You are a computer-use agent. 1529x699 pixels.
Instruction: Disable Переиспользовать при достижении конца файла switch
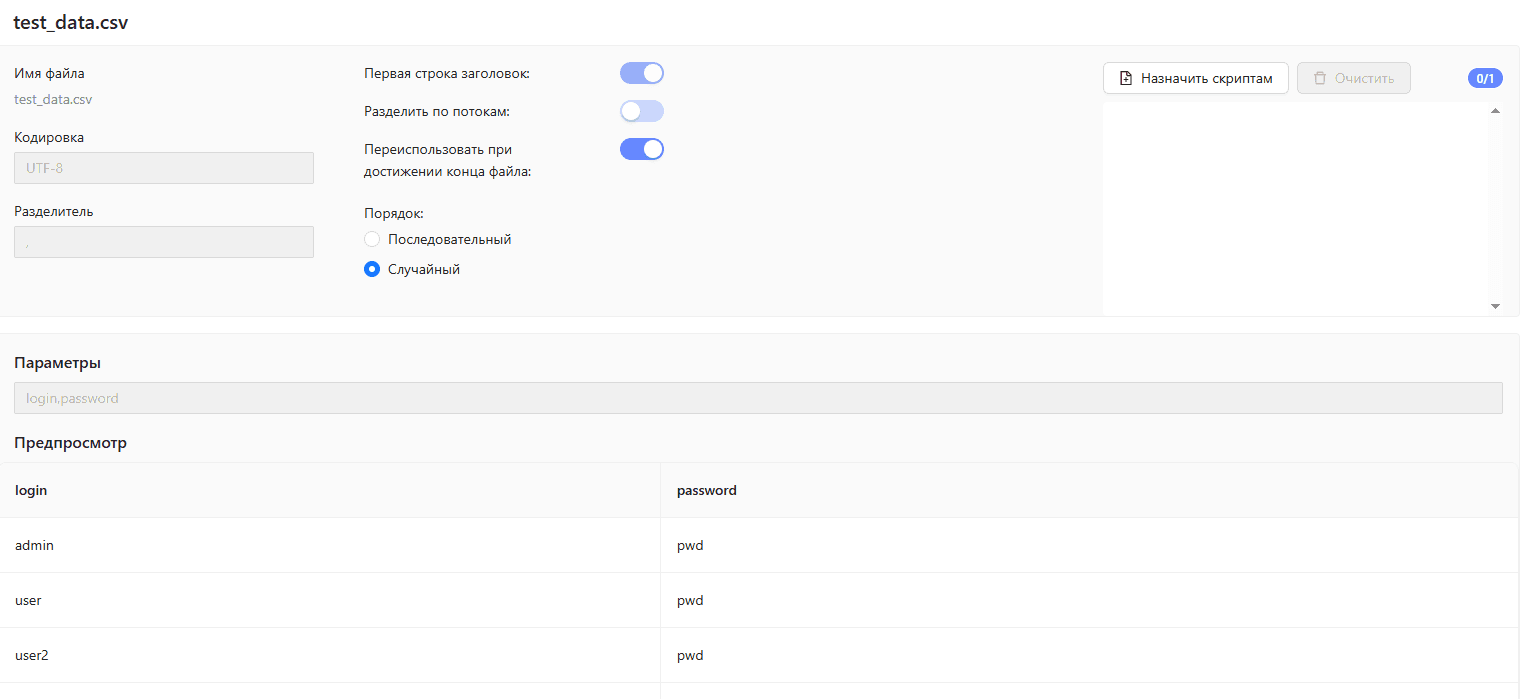642,149
